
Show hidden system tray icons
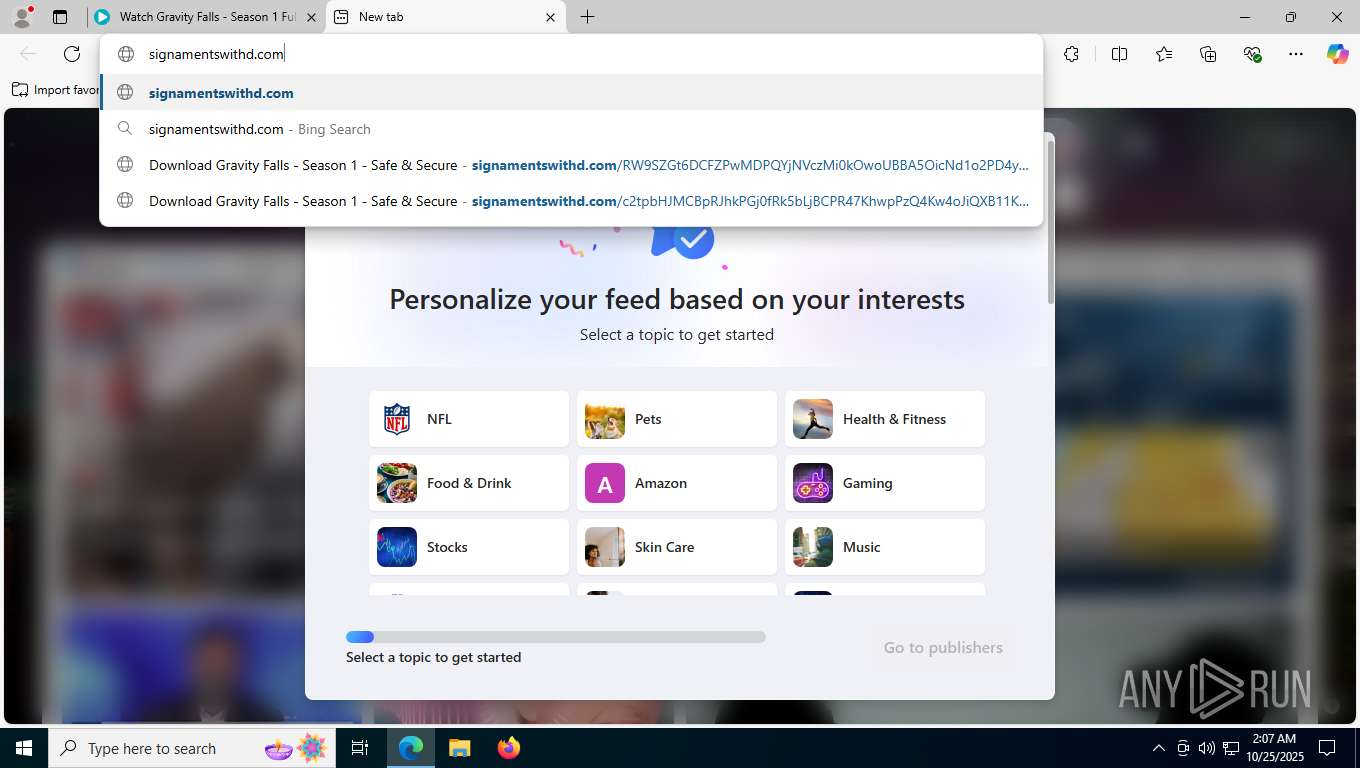point(1158,748)
